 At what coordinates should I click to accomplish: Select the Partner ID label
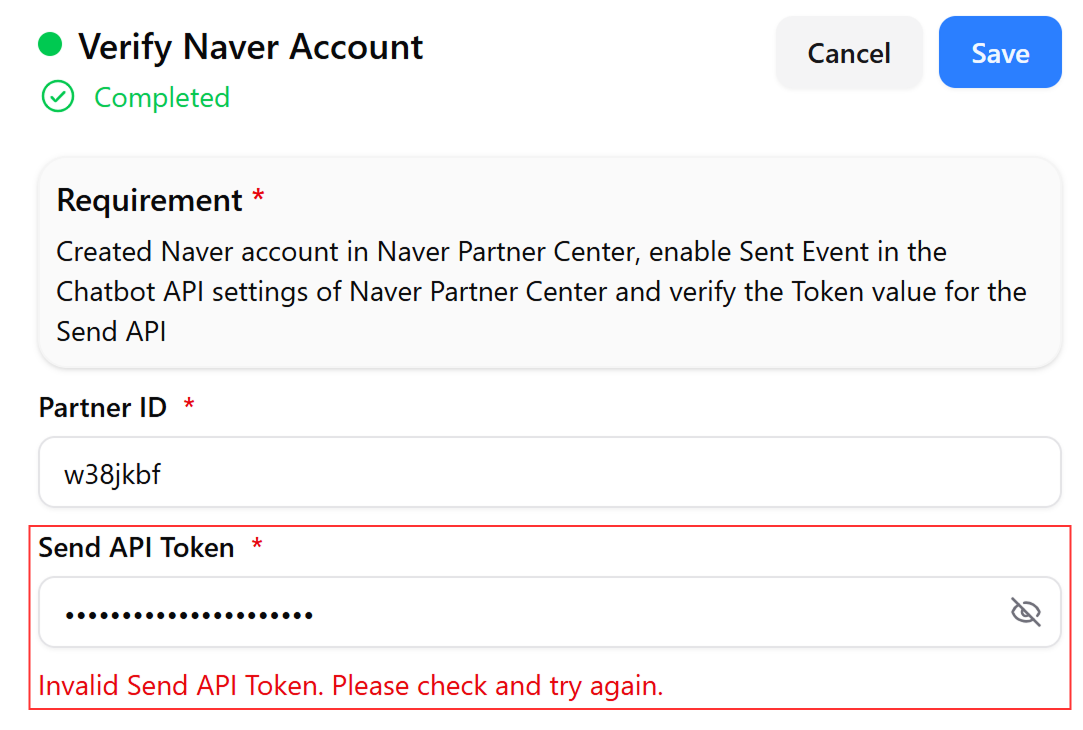tap(103, 407)
